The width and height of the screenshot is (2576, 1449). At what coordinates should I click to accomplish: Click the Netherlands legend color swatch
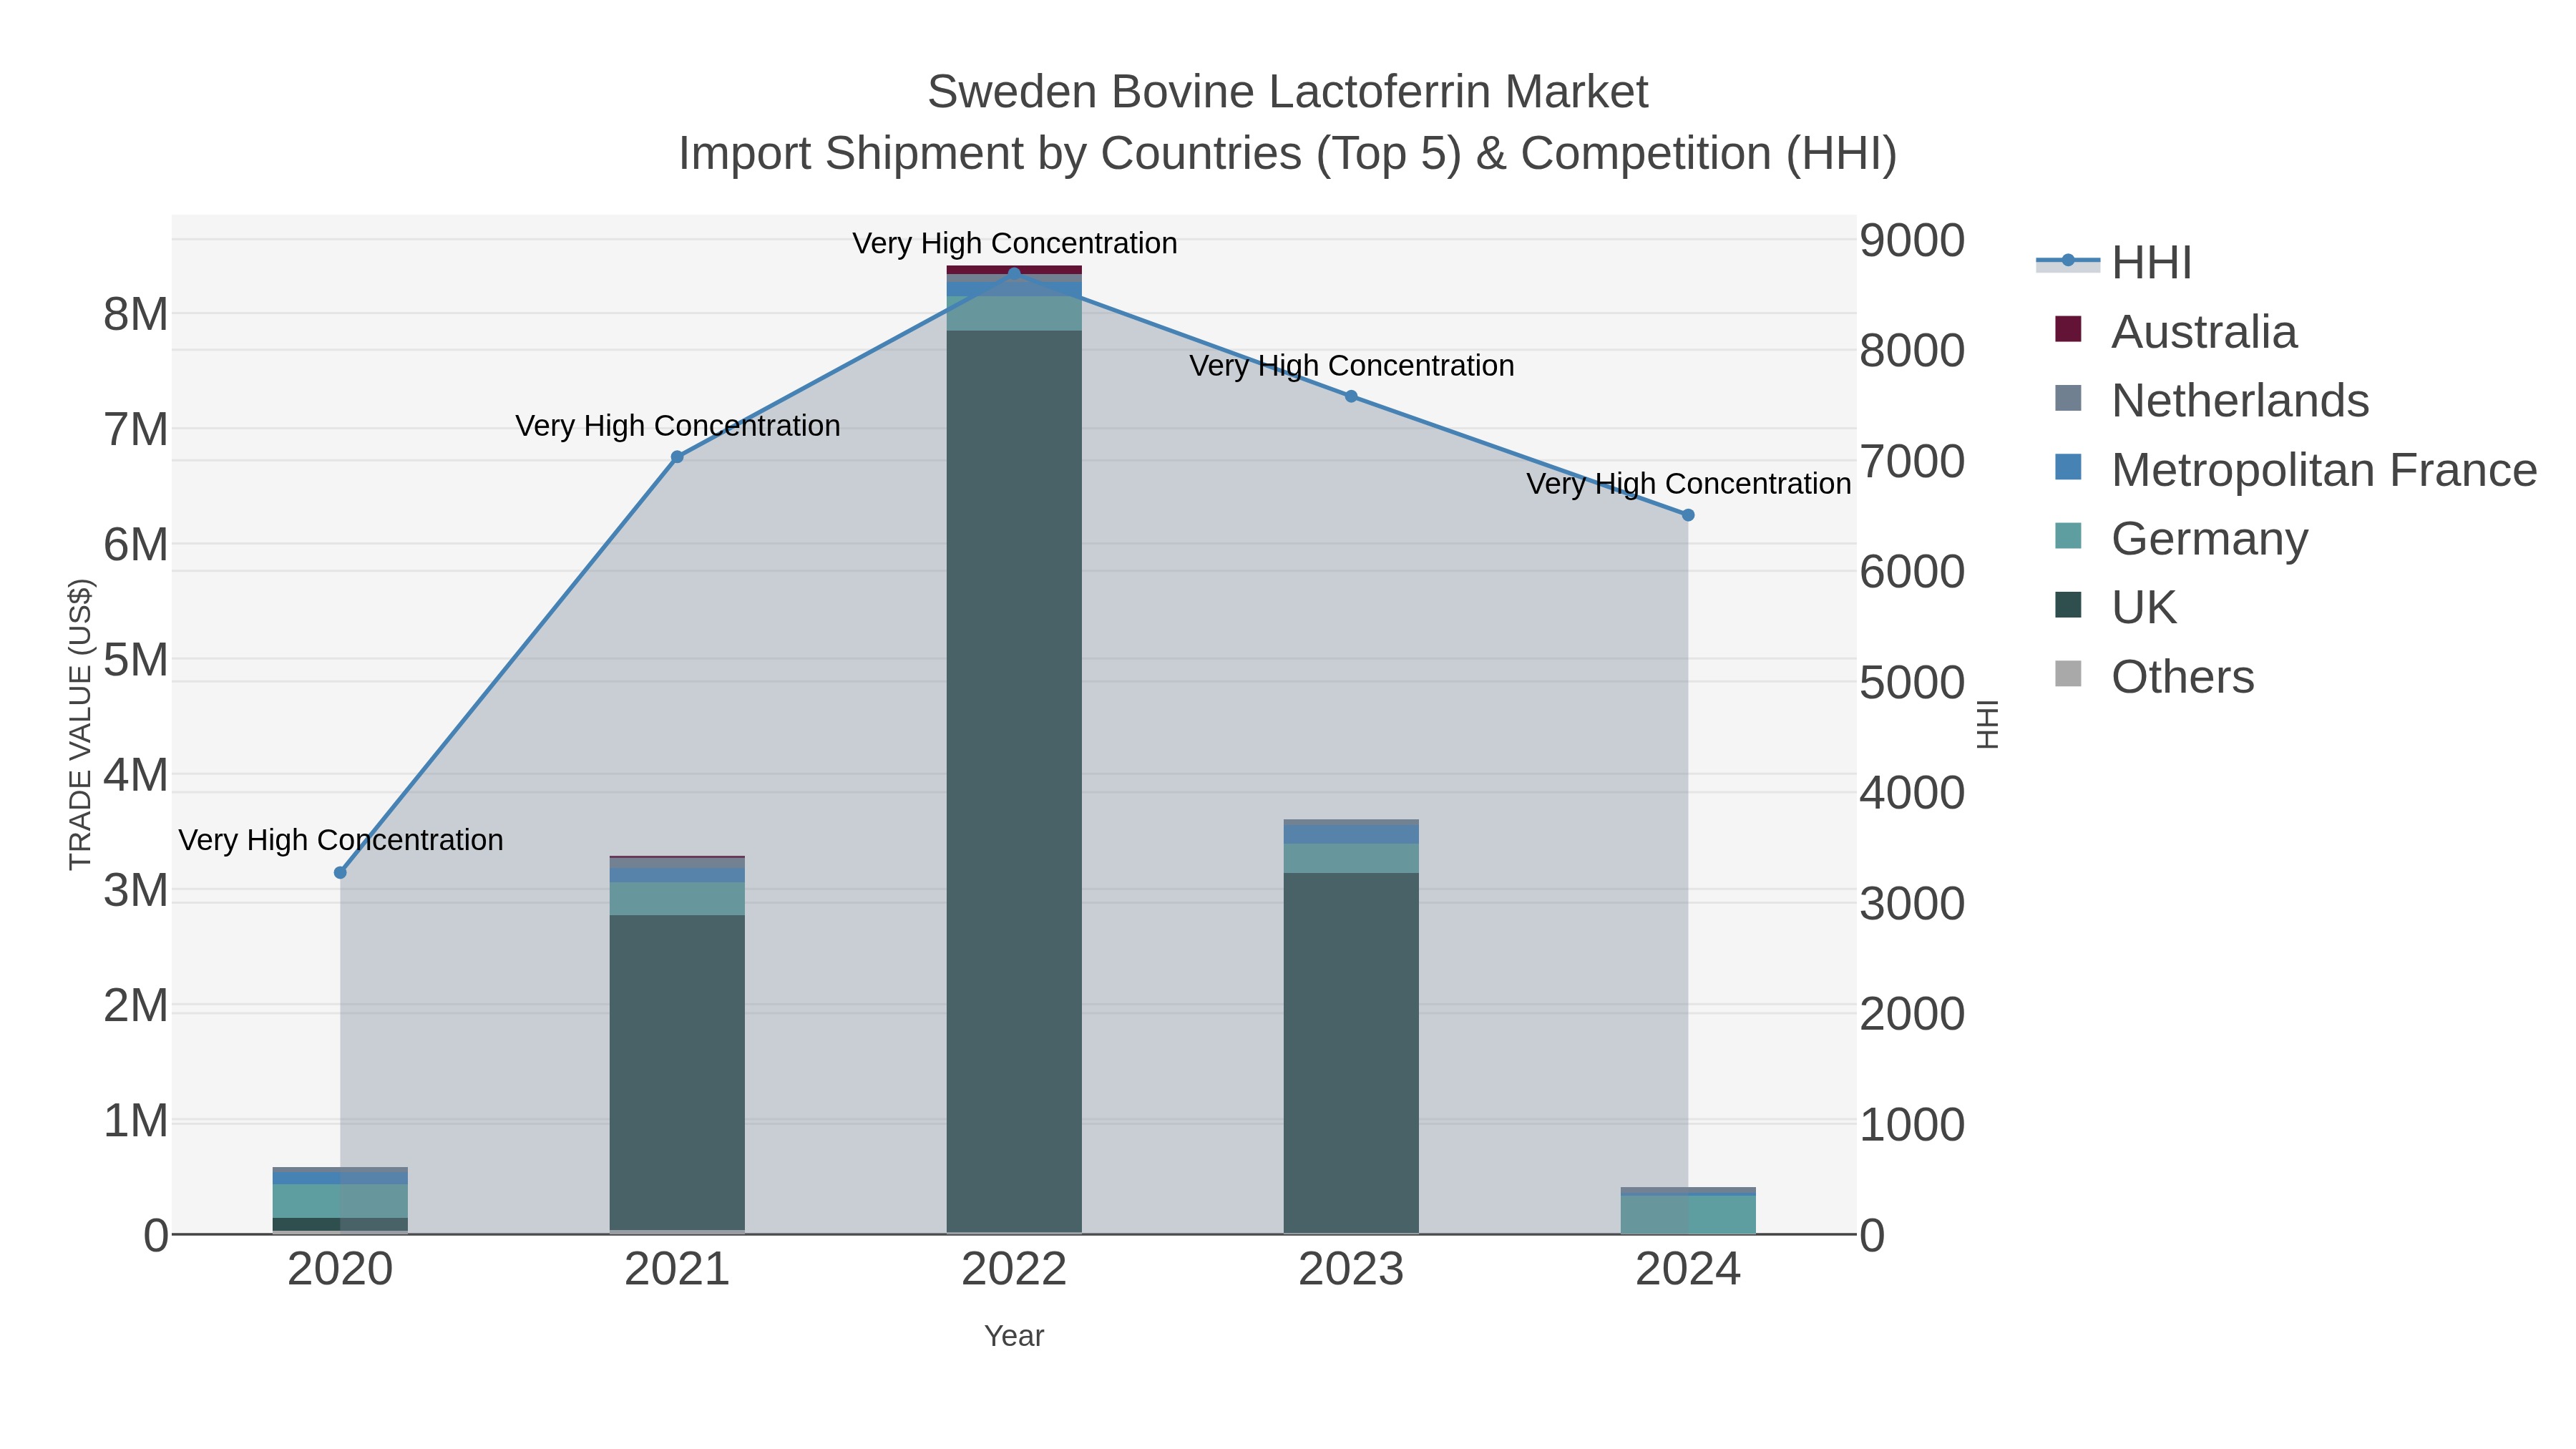click(x=2068, y=398)
